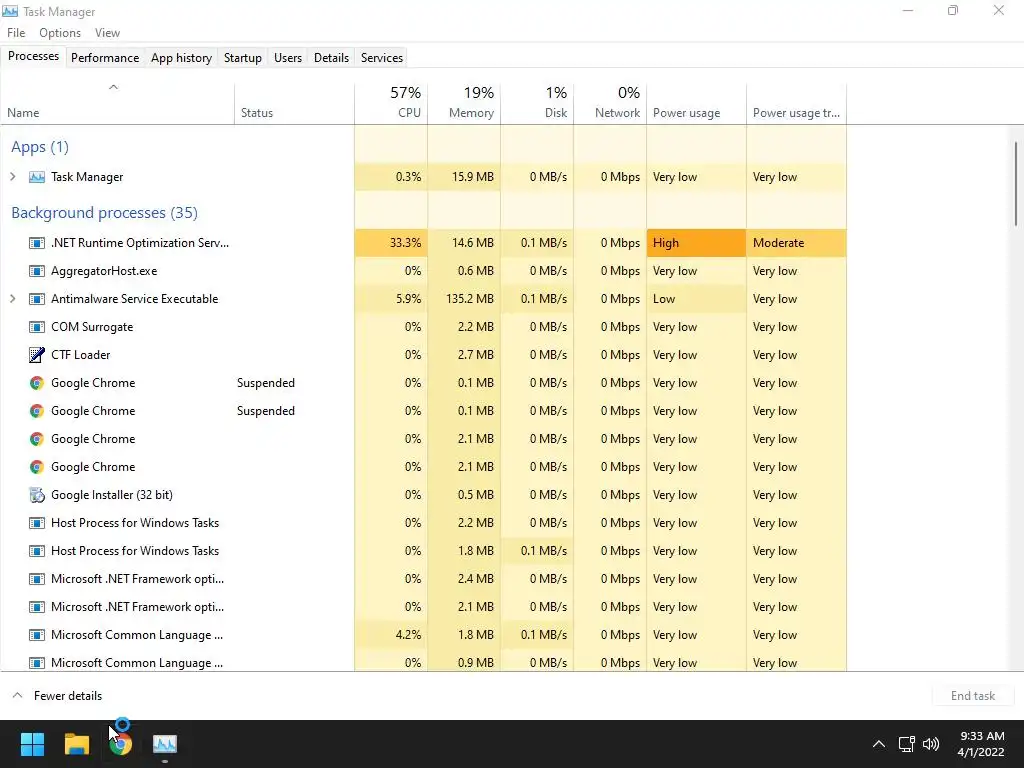
Task: Switch to the Startup tab
Action: 243,57
